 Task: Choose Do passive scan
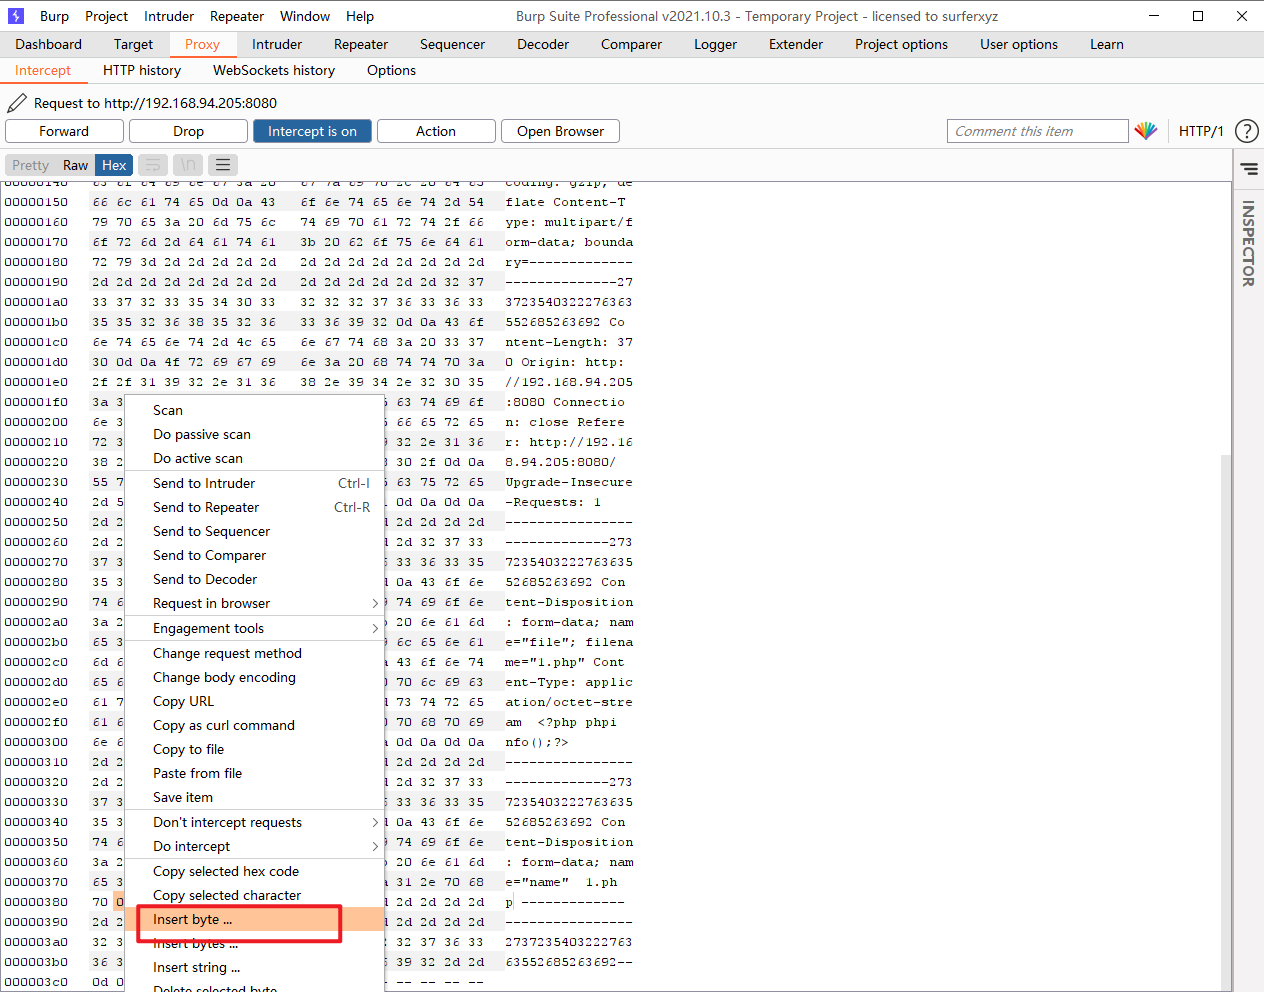pos(254,434)
